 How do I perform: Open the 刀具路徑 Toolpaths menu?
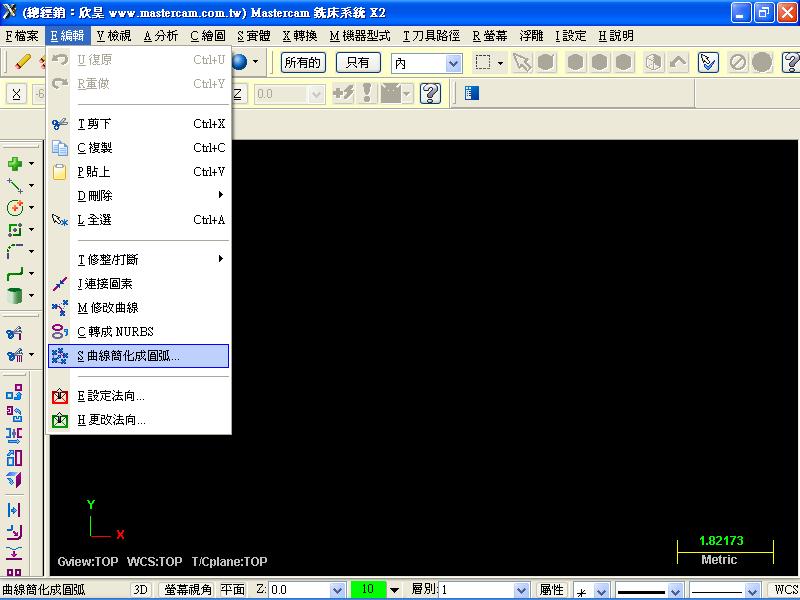[x=432, y=36]
